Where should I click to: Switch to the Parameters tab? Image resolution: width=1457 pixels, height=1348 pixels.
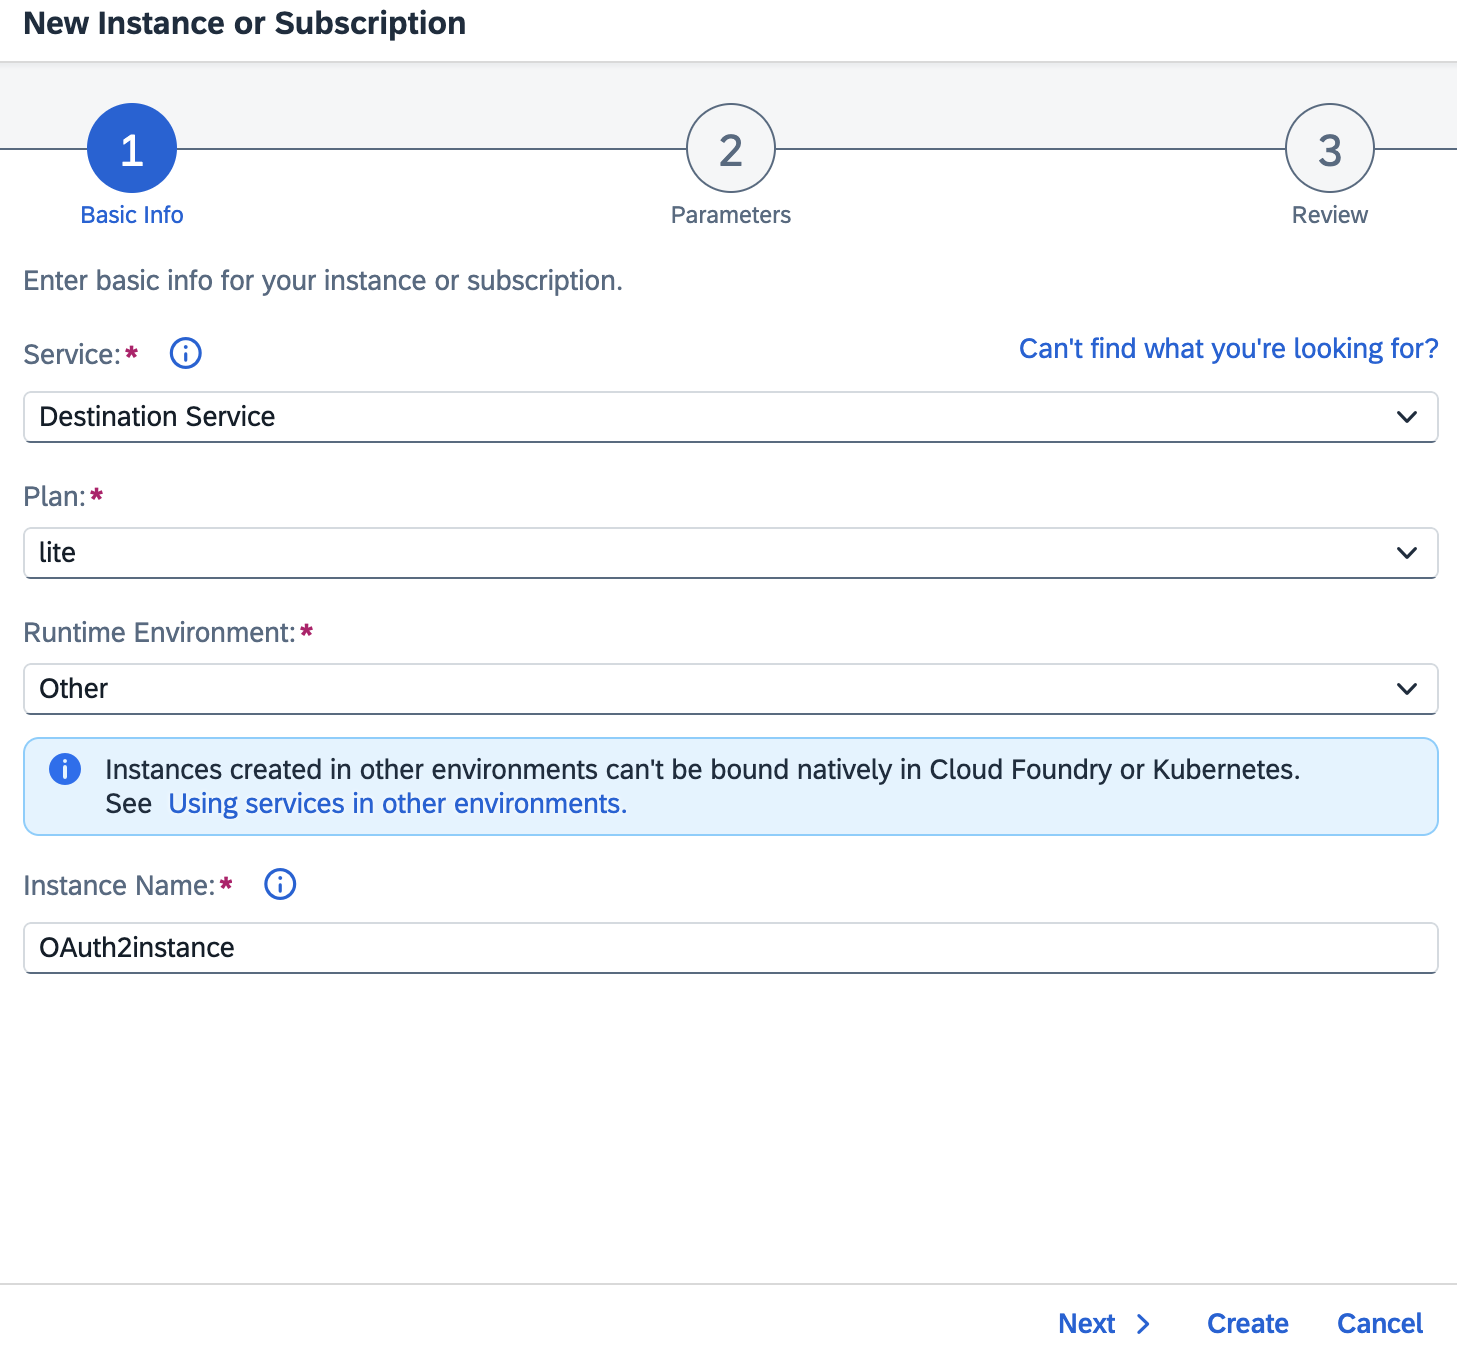pos(730,214)
